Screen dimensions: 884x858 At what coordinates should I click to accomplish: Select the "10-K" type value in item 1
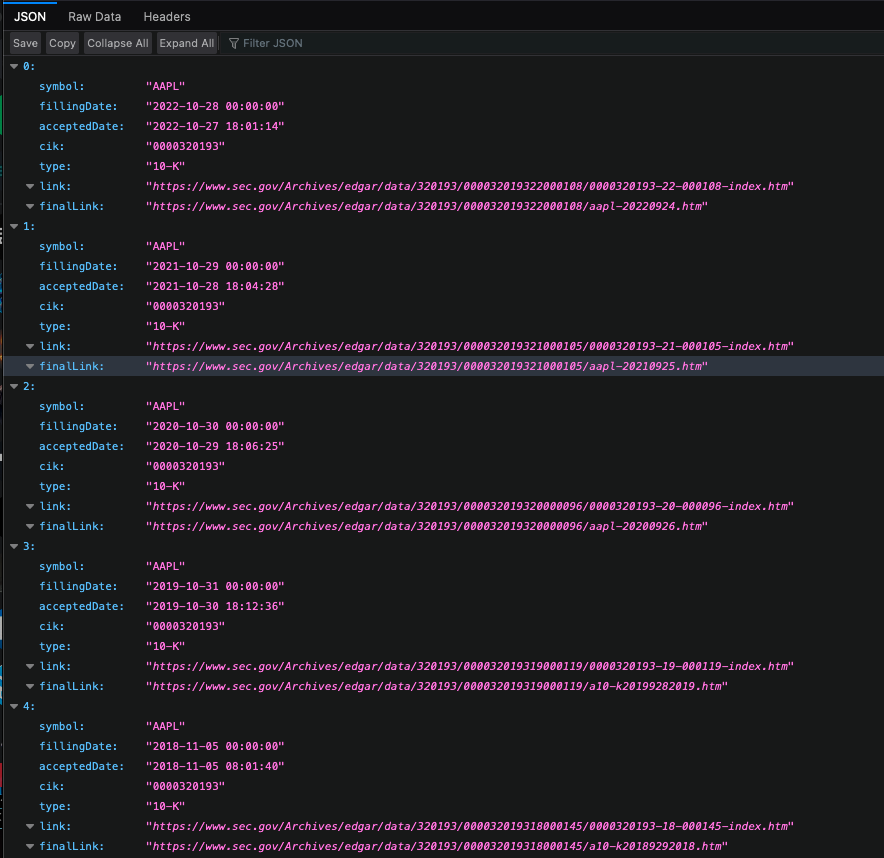pos(165,327)
